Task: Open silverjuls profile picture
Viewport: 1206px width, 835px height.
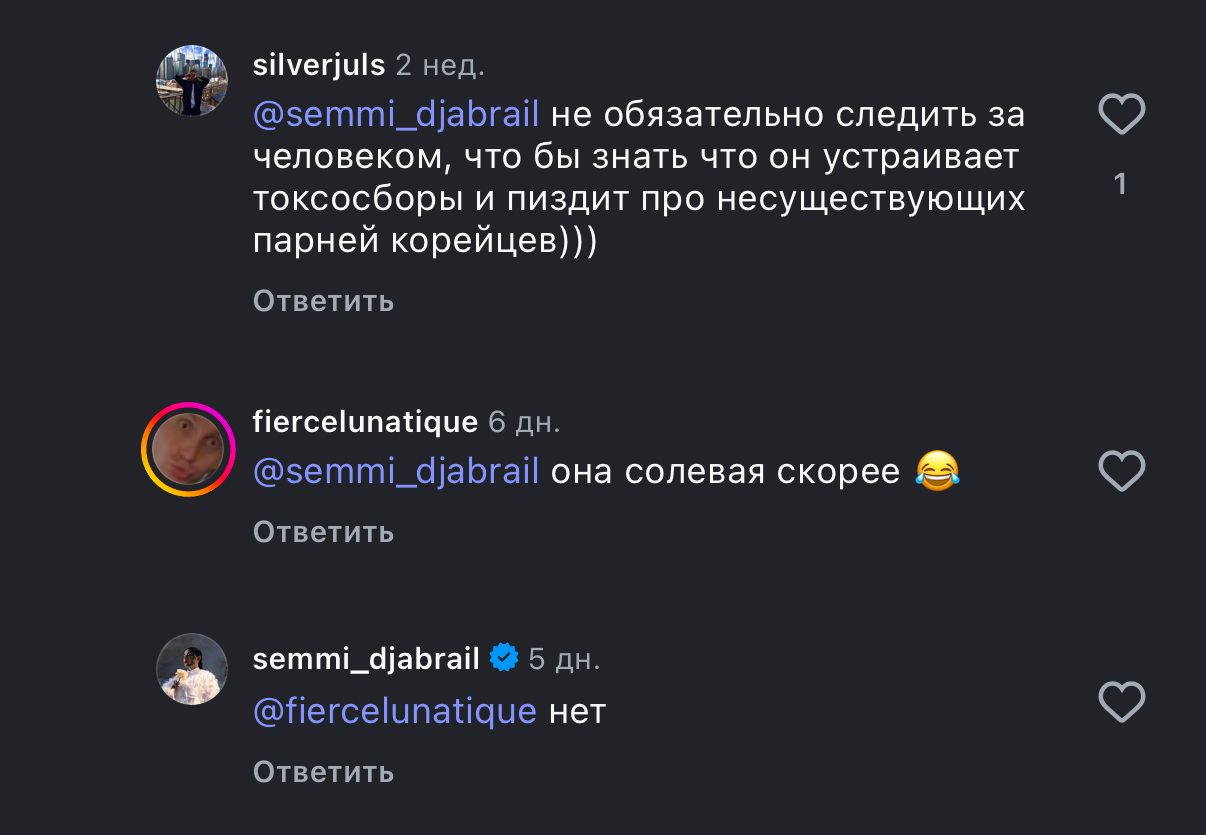Action: [192, 81]
